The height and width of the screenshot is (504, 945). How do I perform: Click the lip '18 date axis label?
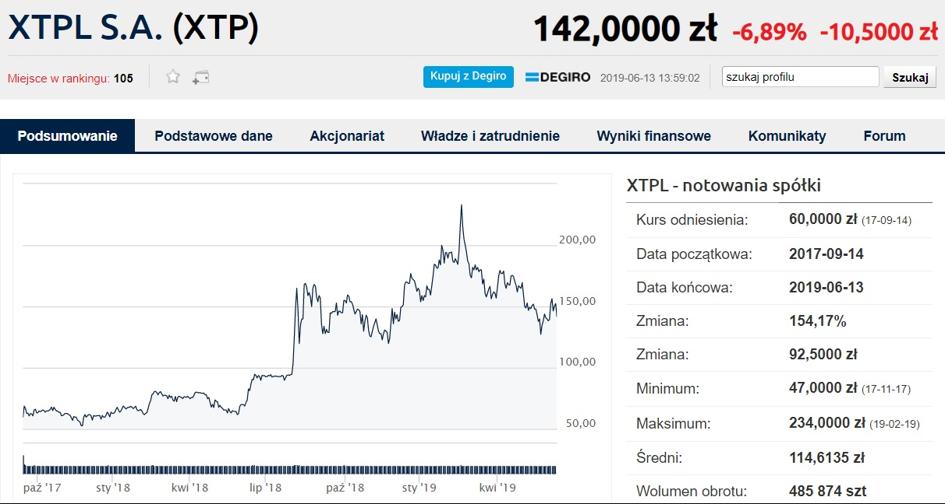(x=267, y=488)
